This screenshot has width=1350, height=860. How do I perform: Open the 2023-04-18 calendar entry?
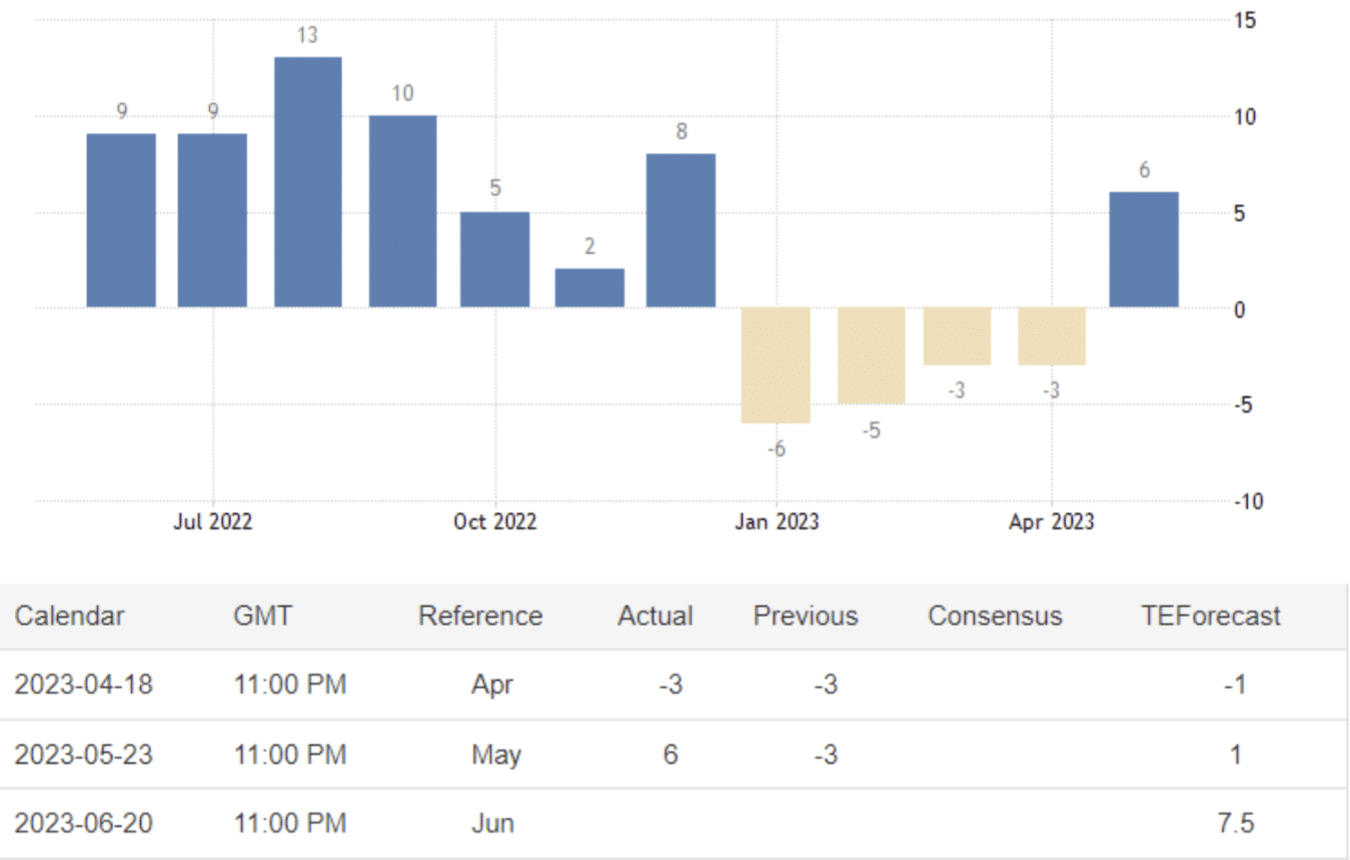click(x=83, y=685)
